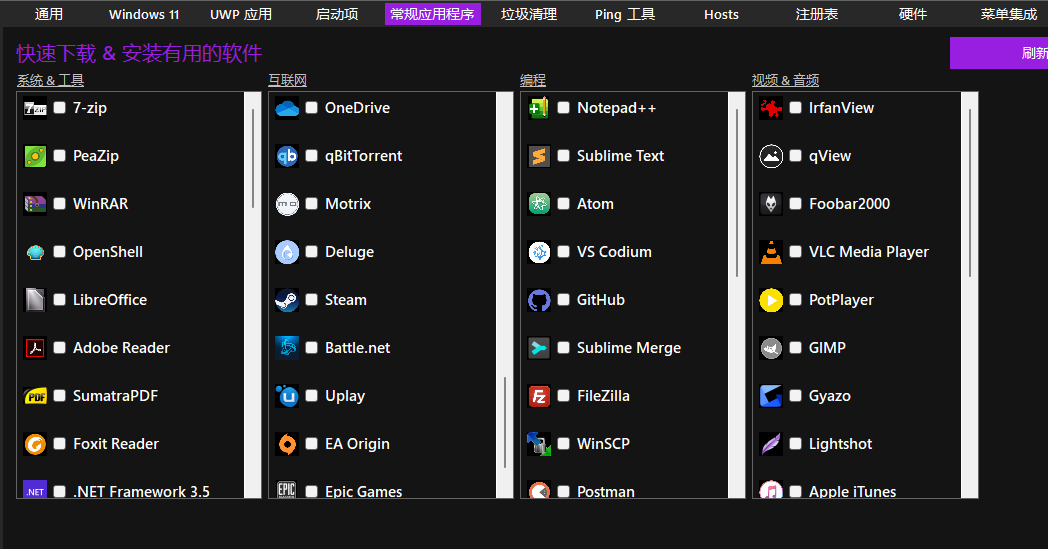Enable the Deluge checkbox

click(x=311, y=251)
